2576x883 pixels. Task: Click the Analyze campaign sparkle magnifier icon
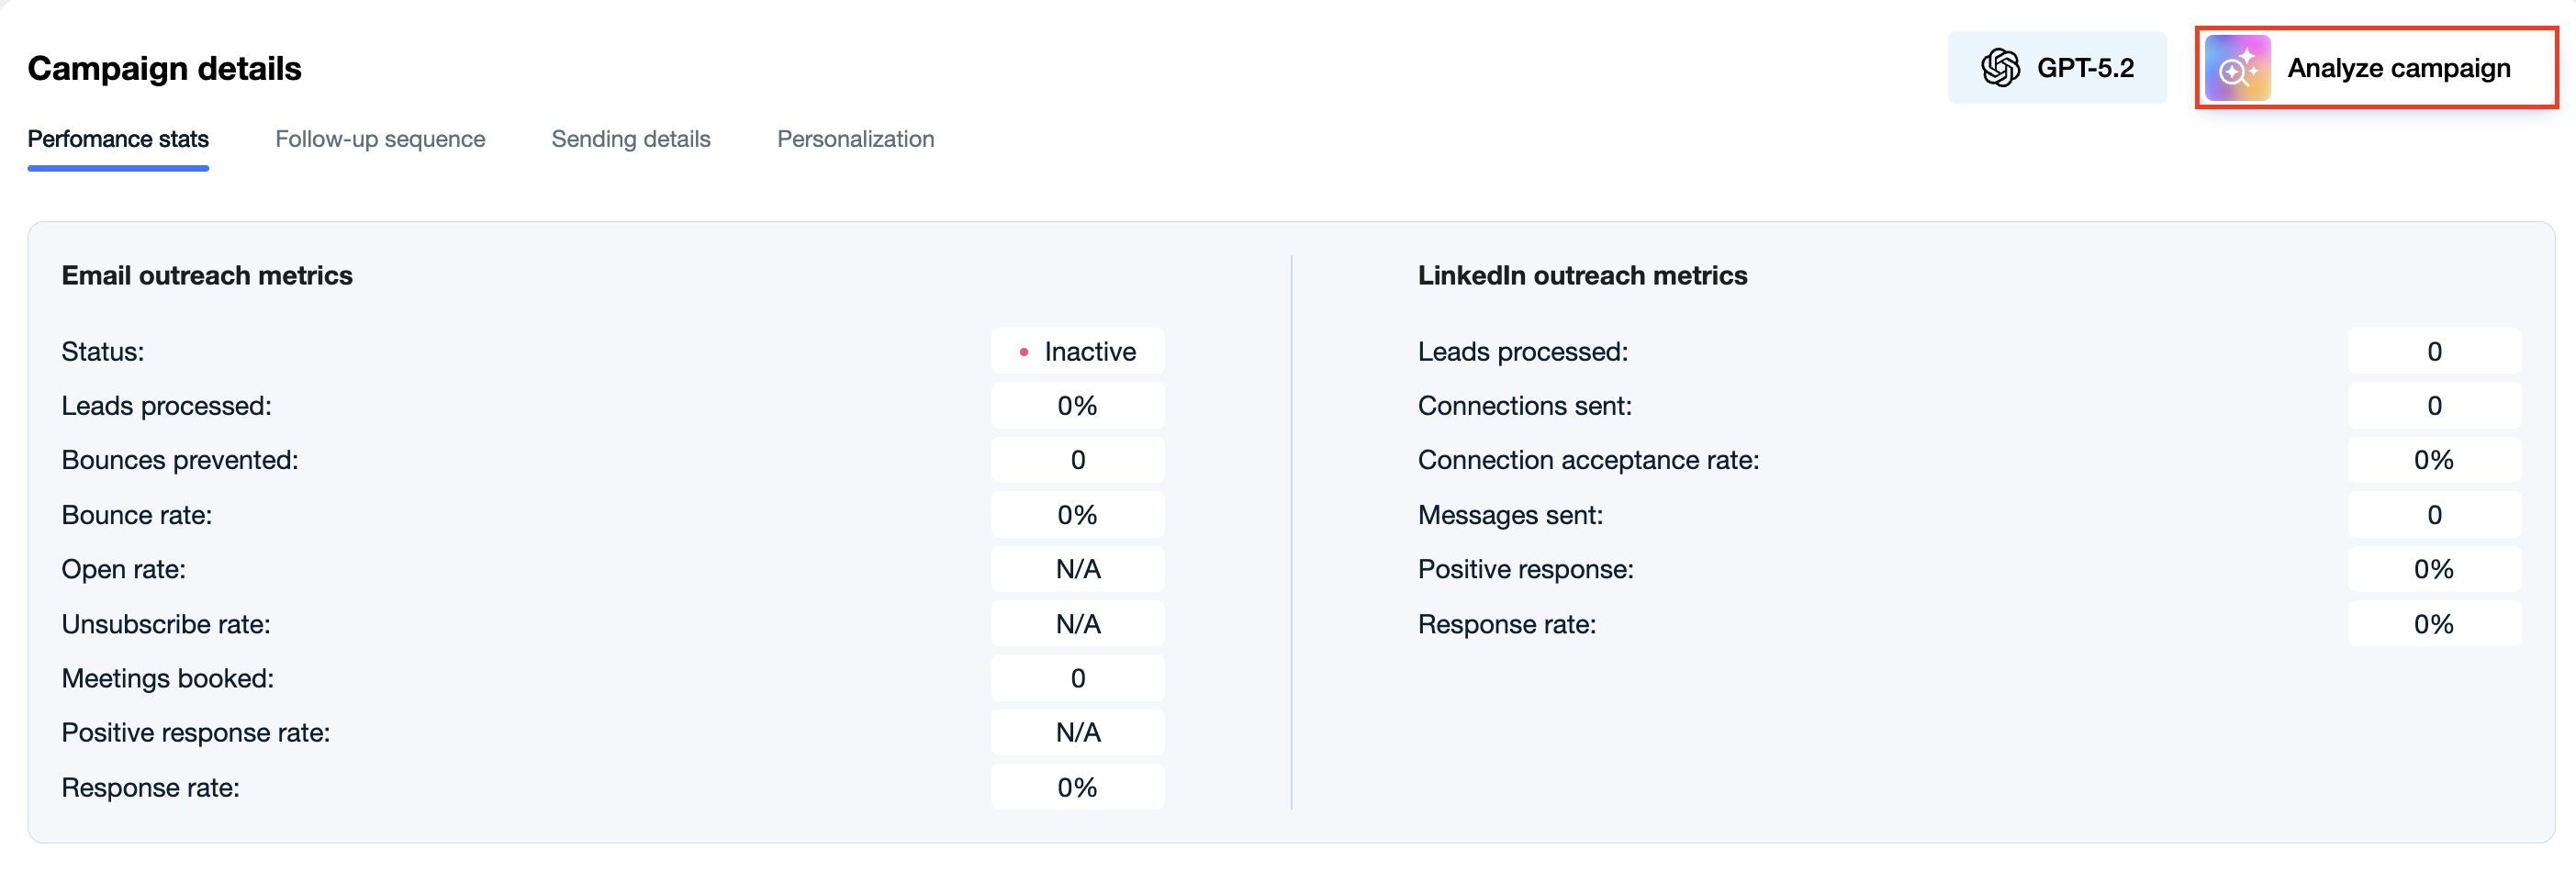tap(2237, 68)
